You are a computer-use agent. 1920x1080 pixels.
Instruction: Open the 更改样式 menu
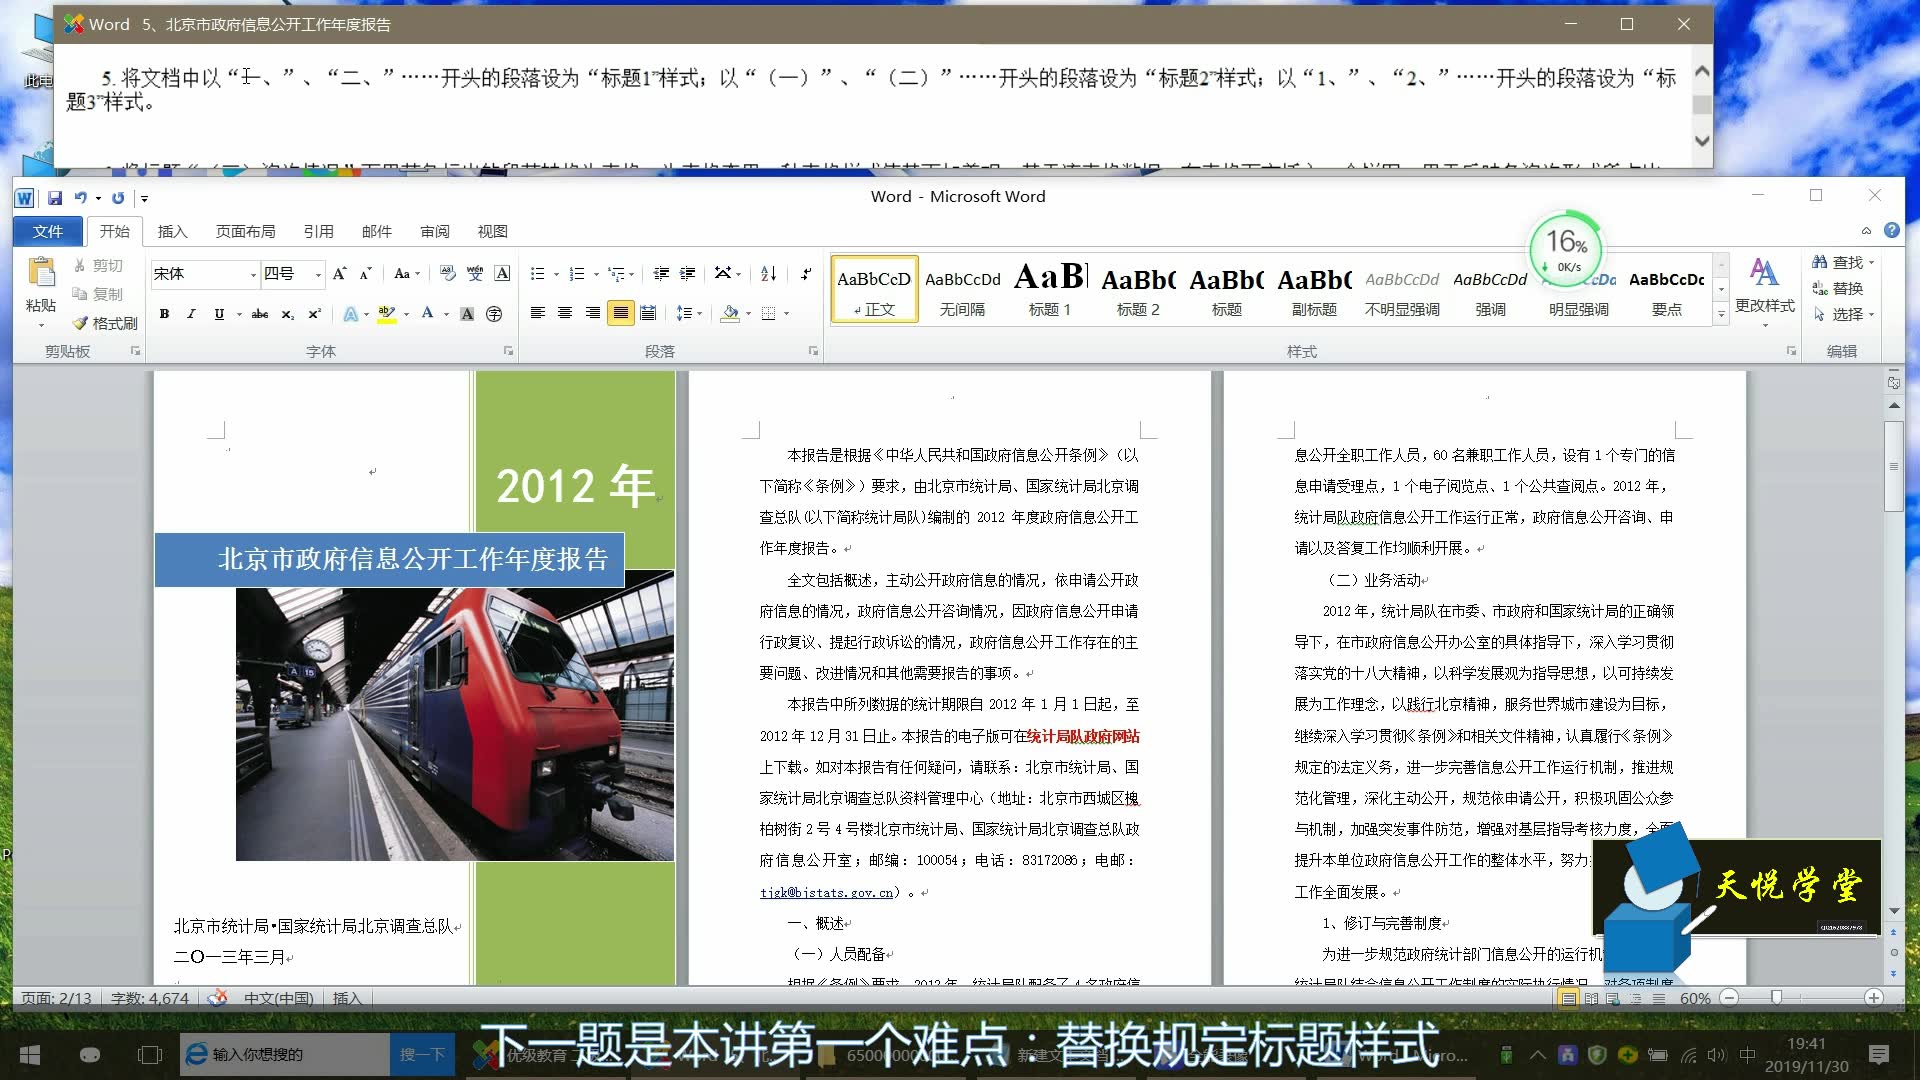pyautogui.click(x=1764, y=291)
